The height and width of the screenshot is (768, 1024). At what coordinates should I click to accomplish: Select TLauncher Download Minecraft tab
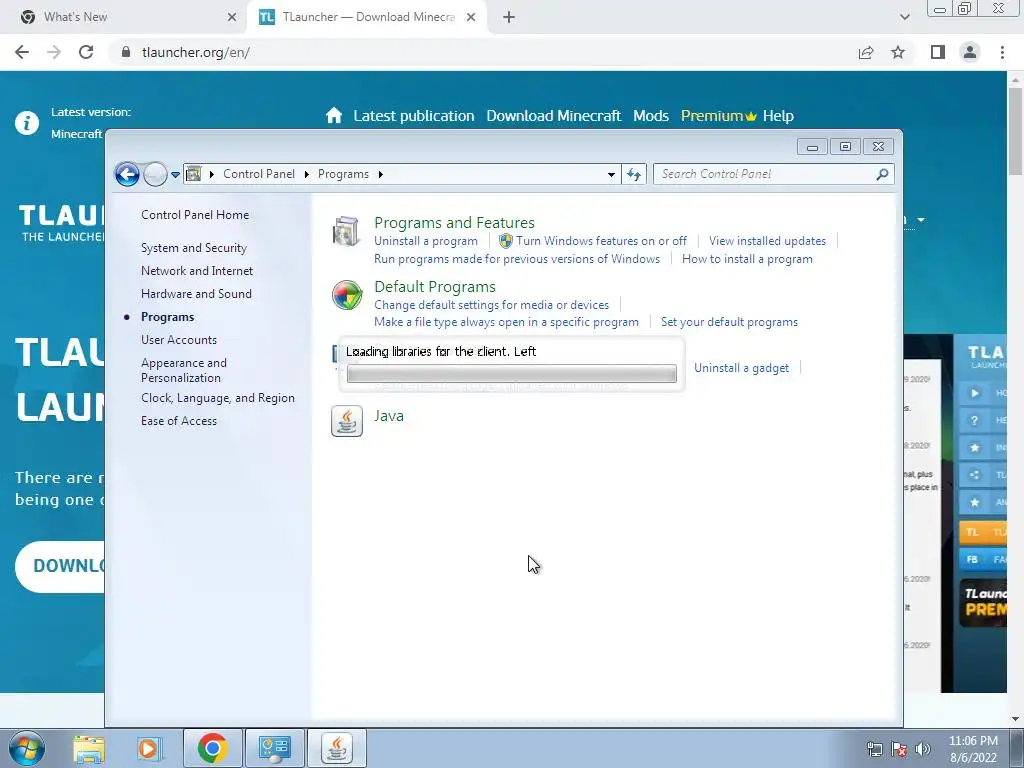click(x=367, y=18)
